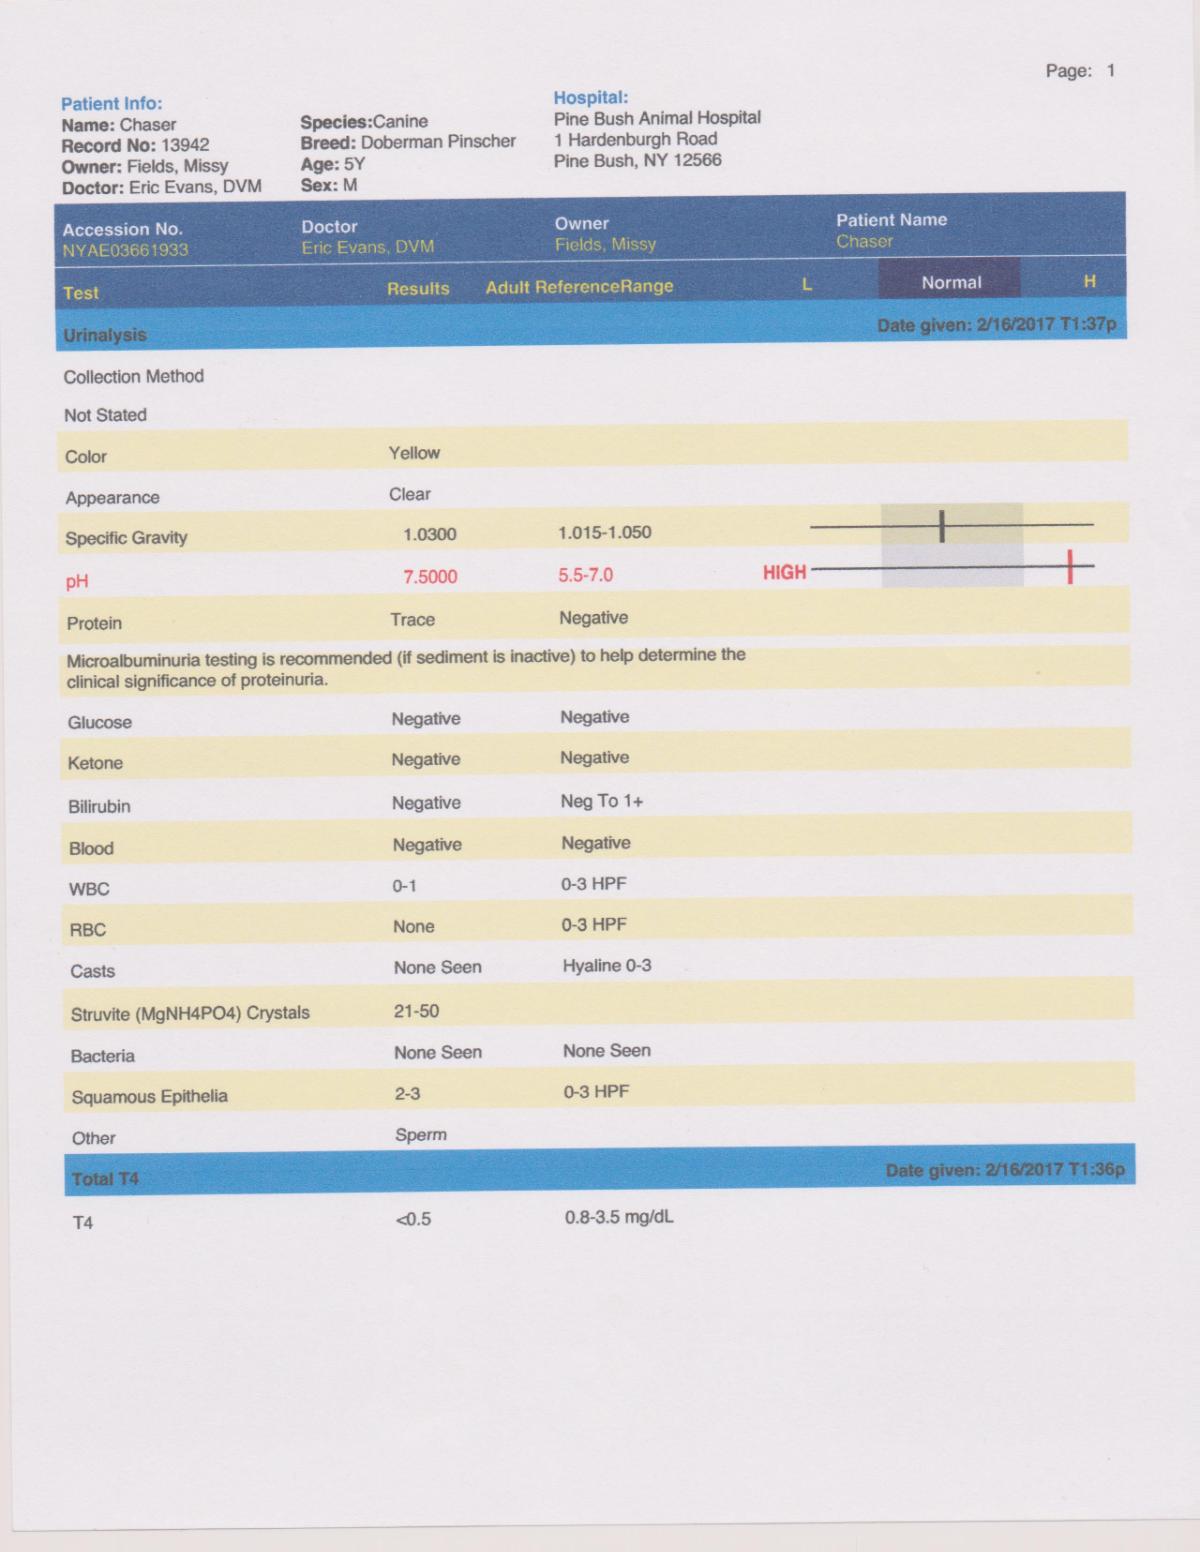This screenshot has height=1552, width=1200.
Task: Click the patient name "Chaser" in Patient Info
Action: [148, 125]
